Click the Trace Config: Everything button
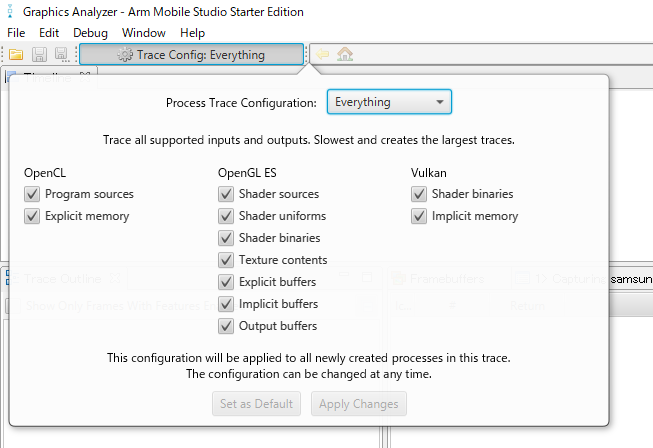This screenshot has width=653, height=448. pos(190,55)
